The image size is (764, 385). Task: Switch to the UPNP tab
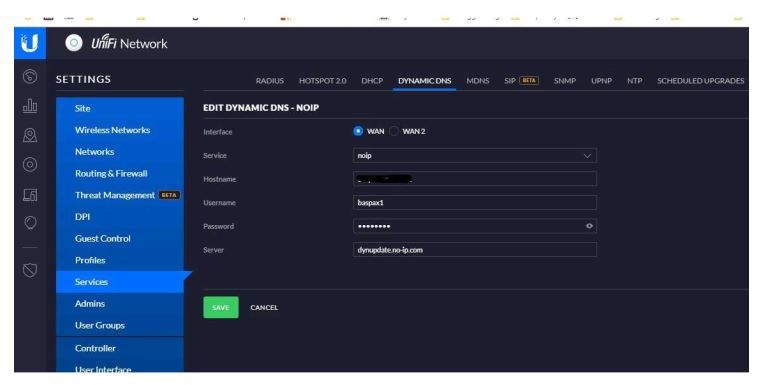click(601, 81)
